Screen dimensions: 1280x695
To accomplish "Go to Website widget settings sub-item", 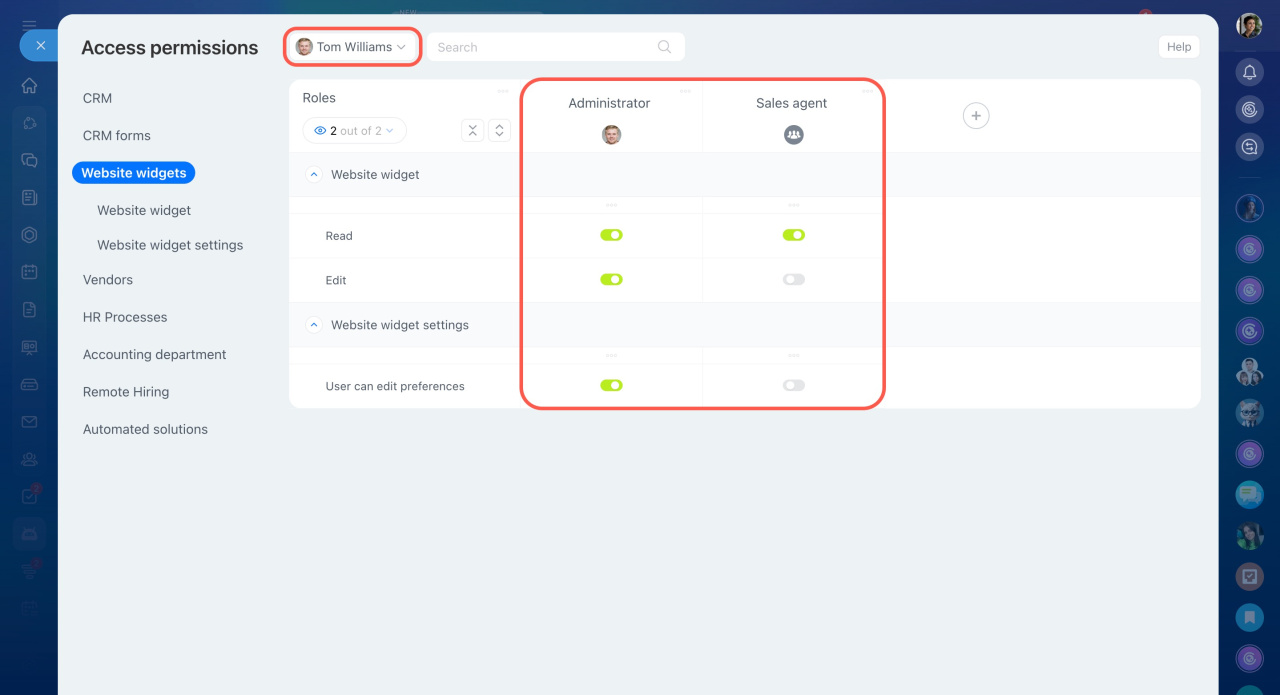I will 170,245.
